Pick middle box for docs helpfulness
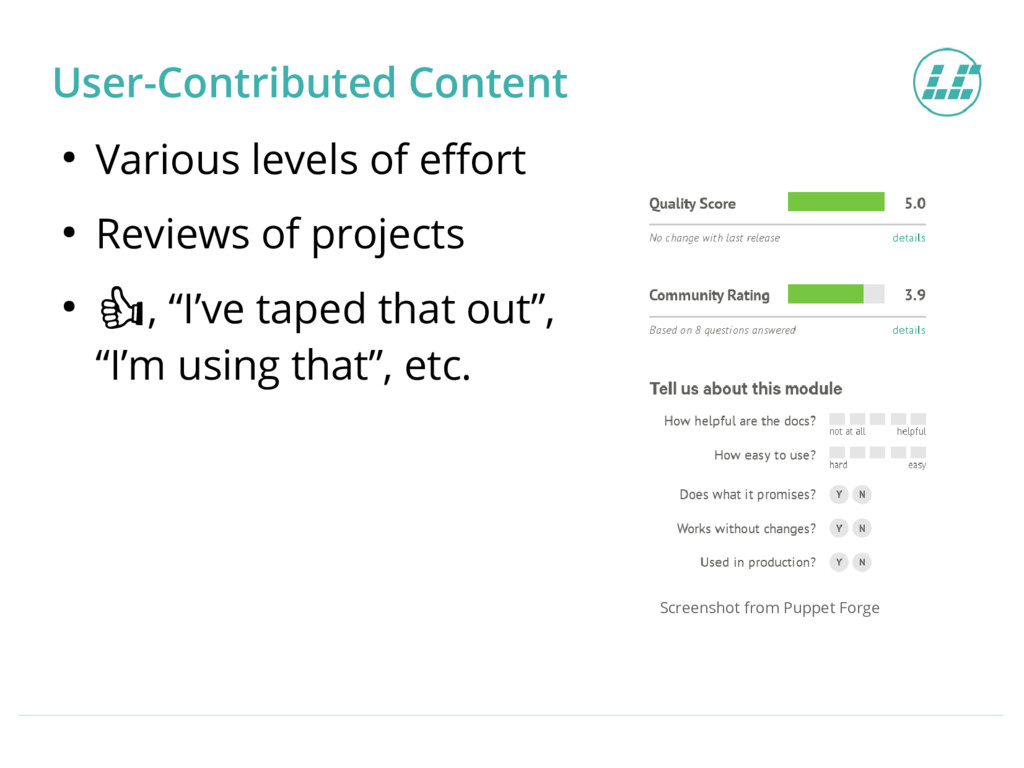 pos(878,419)
